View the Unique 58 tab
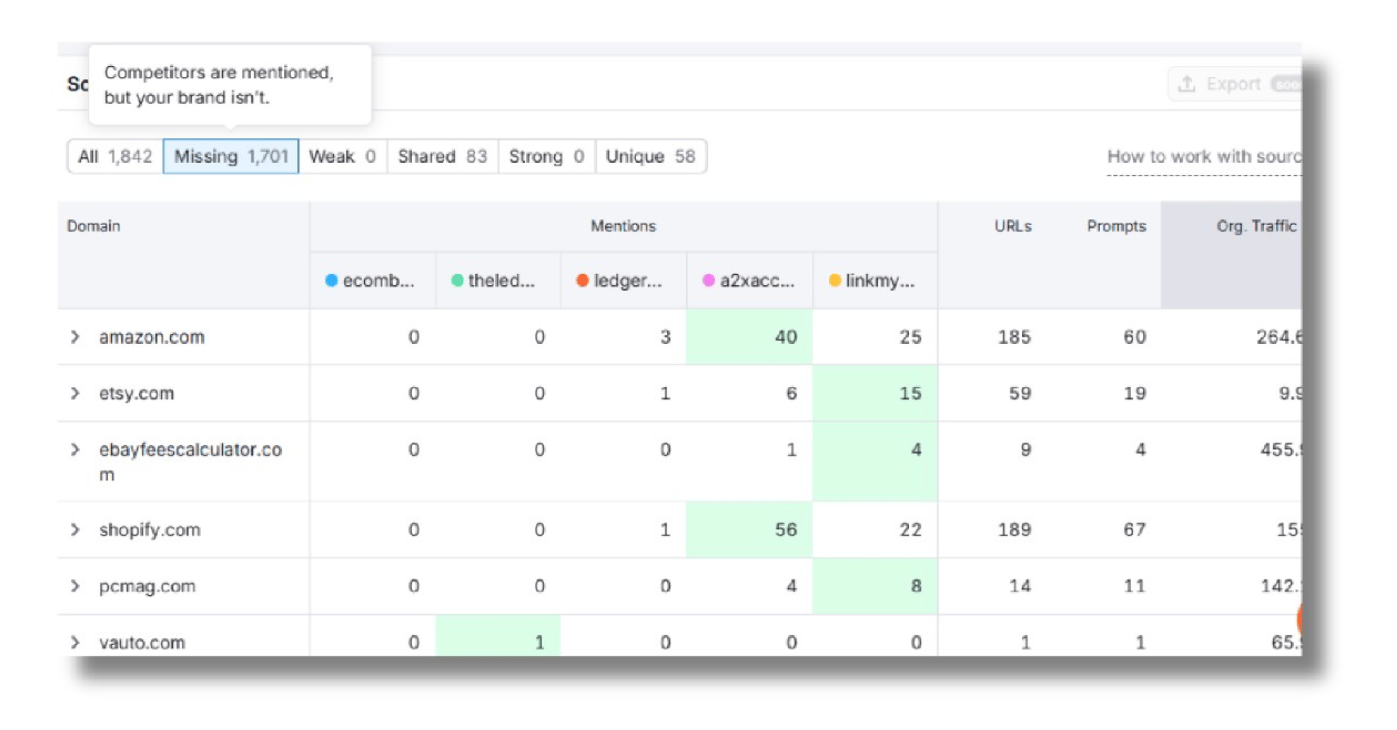 (x=651, y=156)
